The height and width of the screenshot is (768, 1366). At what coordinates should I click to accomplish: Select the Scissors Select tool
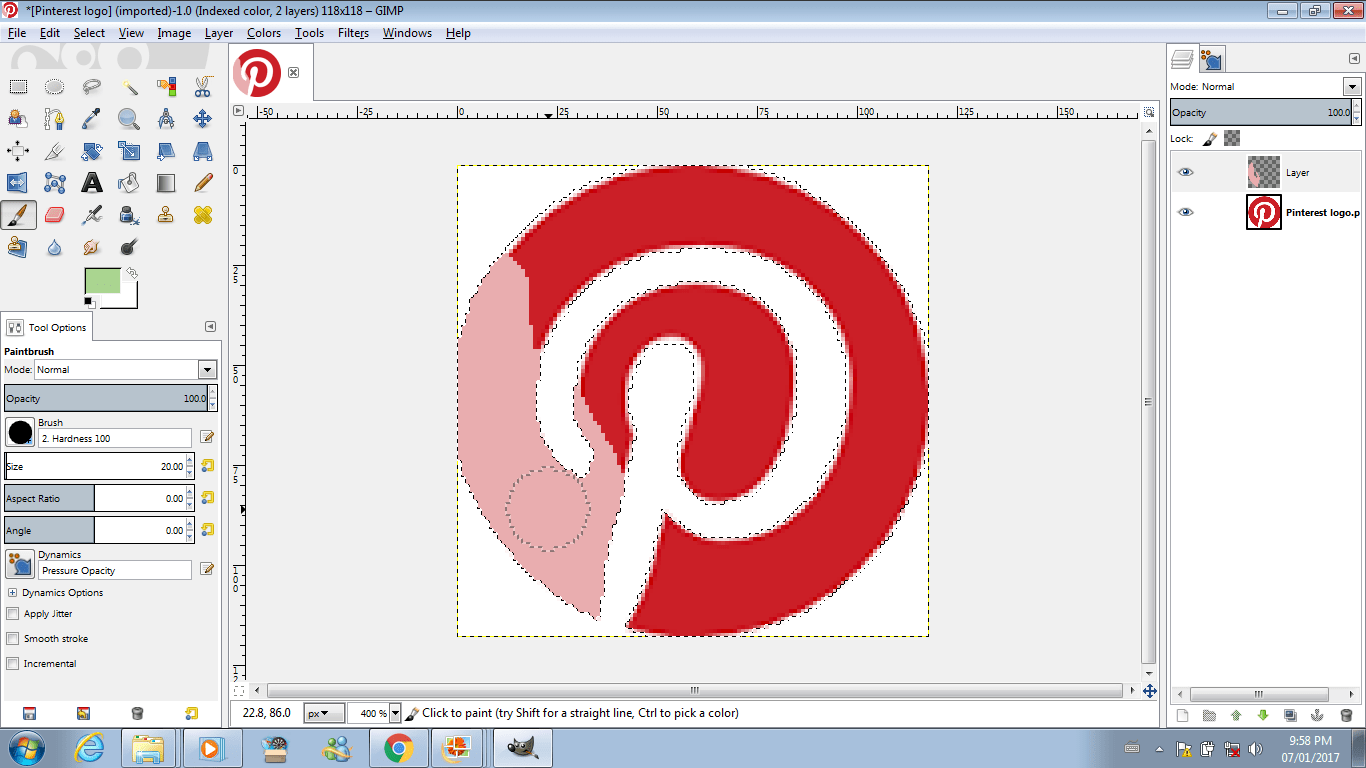tap(203, 87)
